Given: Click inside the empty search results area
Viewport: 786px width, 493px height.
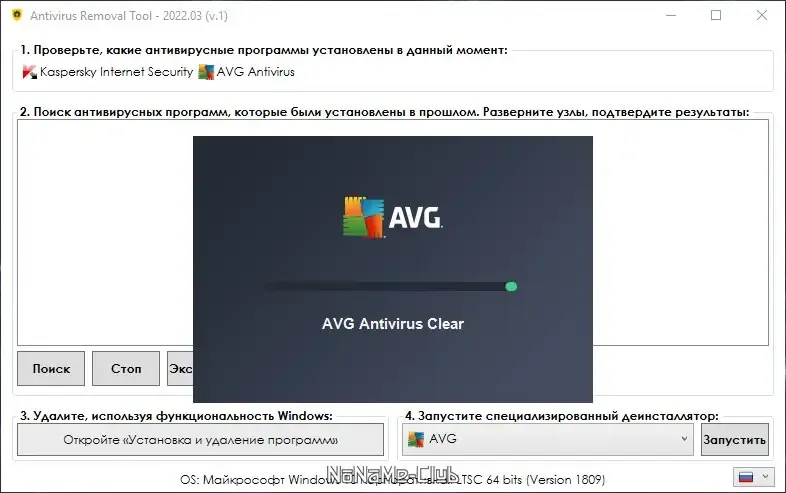Looking at the screenshot, I should click(x=105, y=231).
